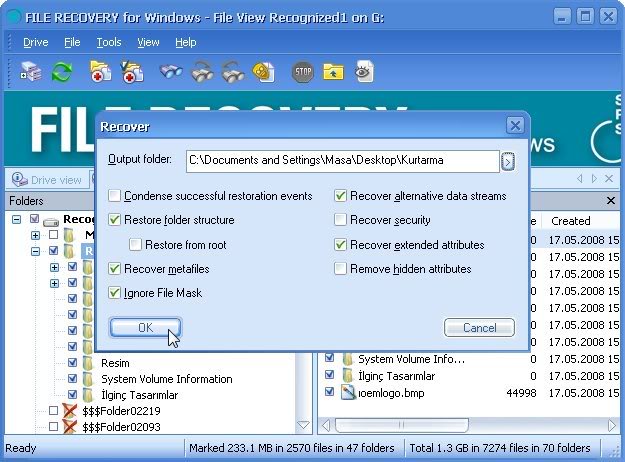Click the tab strip close X icon
The width and height of the screenshot is (625, 462).
point(609,179)
